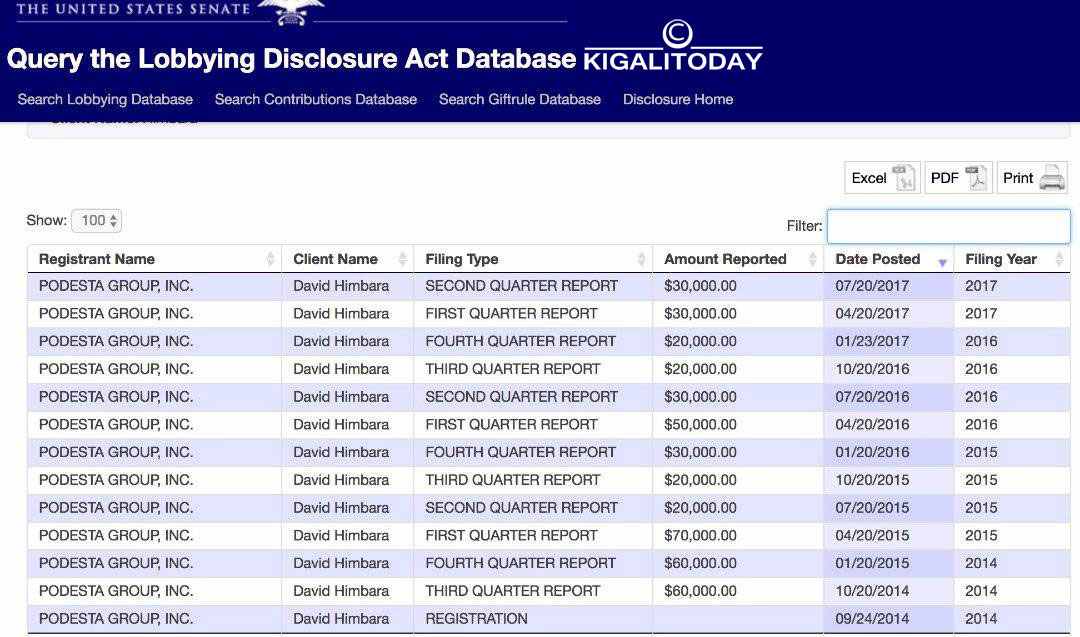
Task: Click the Excel export icon
Action: [904, 178]
